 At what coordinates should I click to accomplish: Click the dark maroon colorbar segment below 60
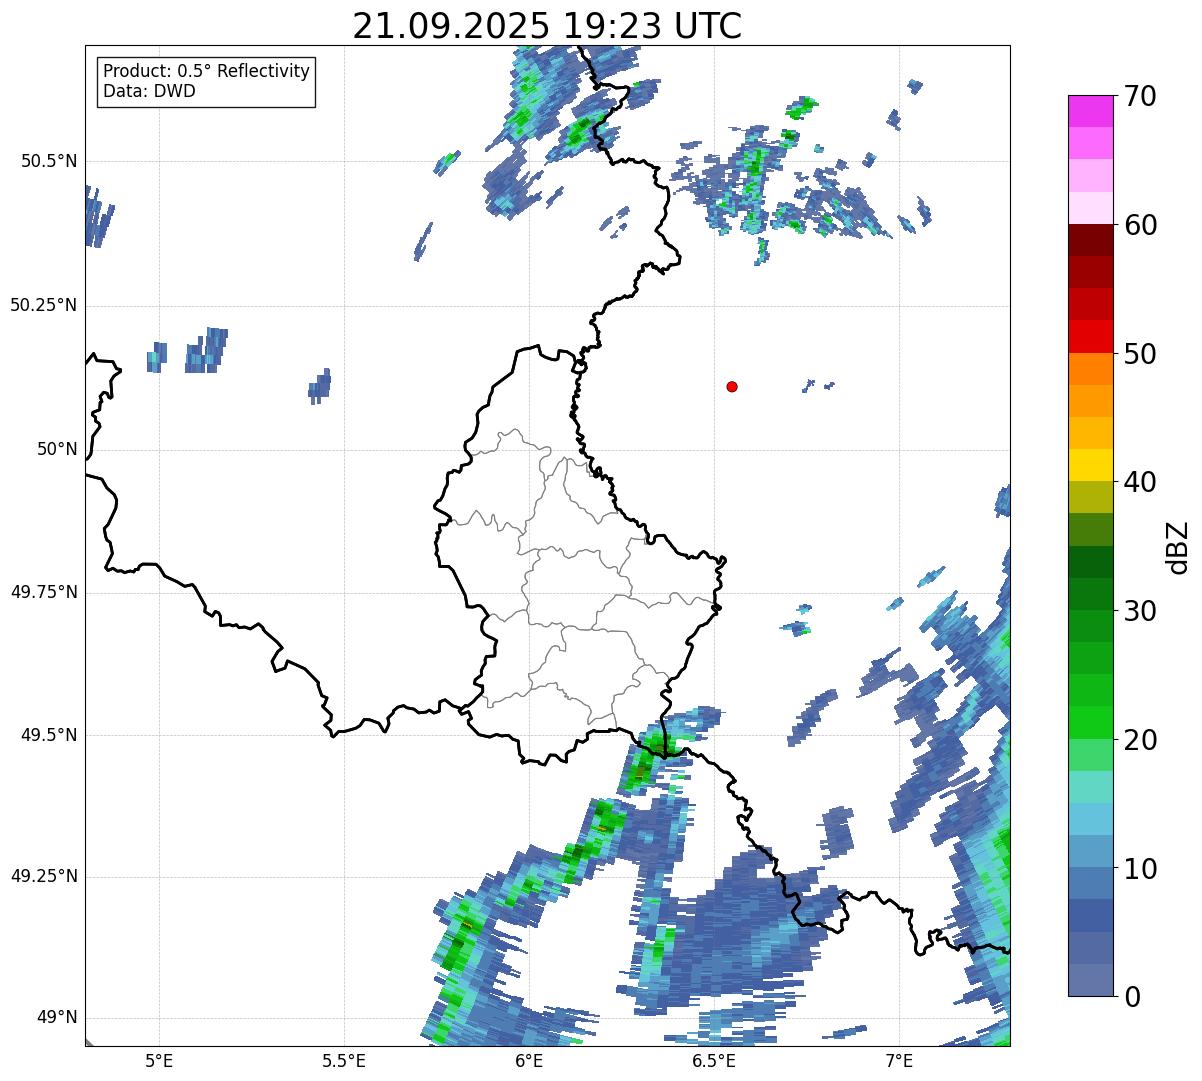tap(1090, 240)
